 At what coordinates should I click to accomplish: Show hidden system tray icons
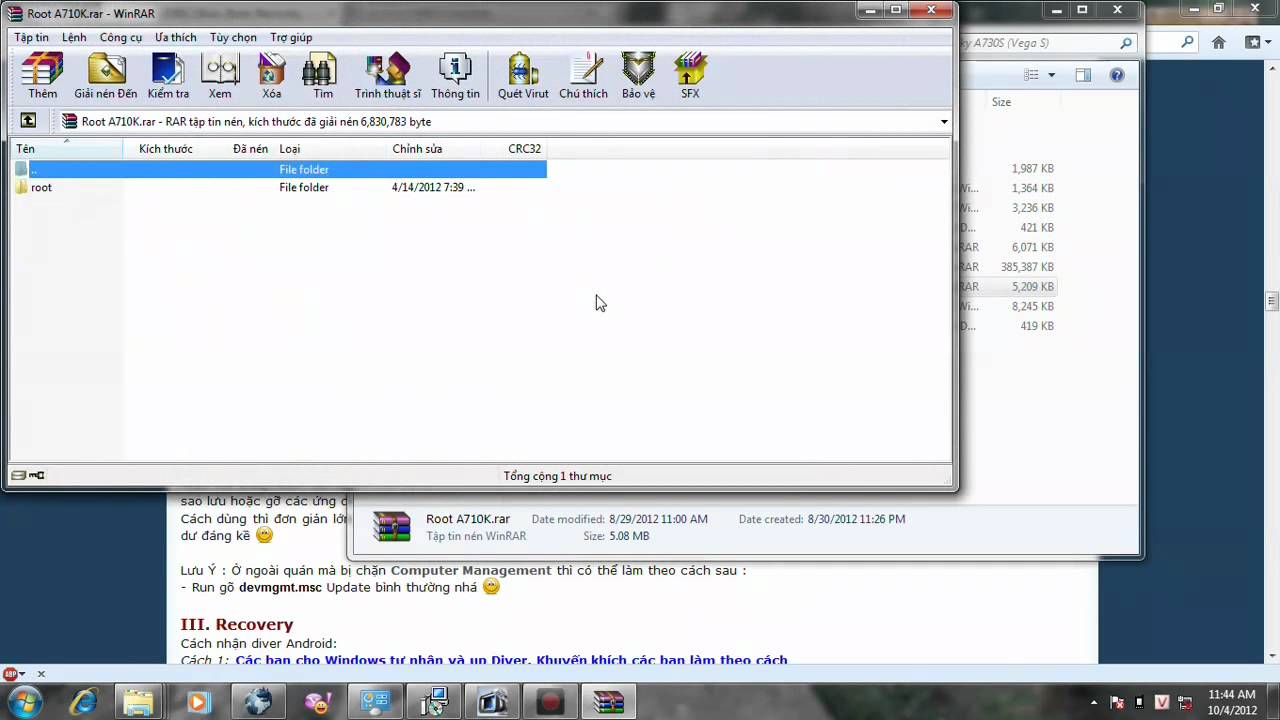tap(1093, 703)
